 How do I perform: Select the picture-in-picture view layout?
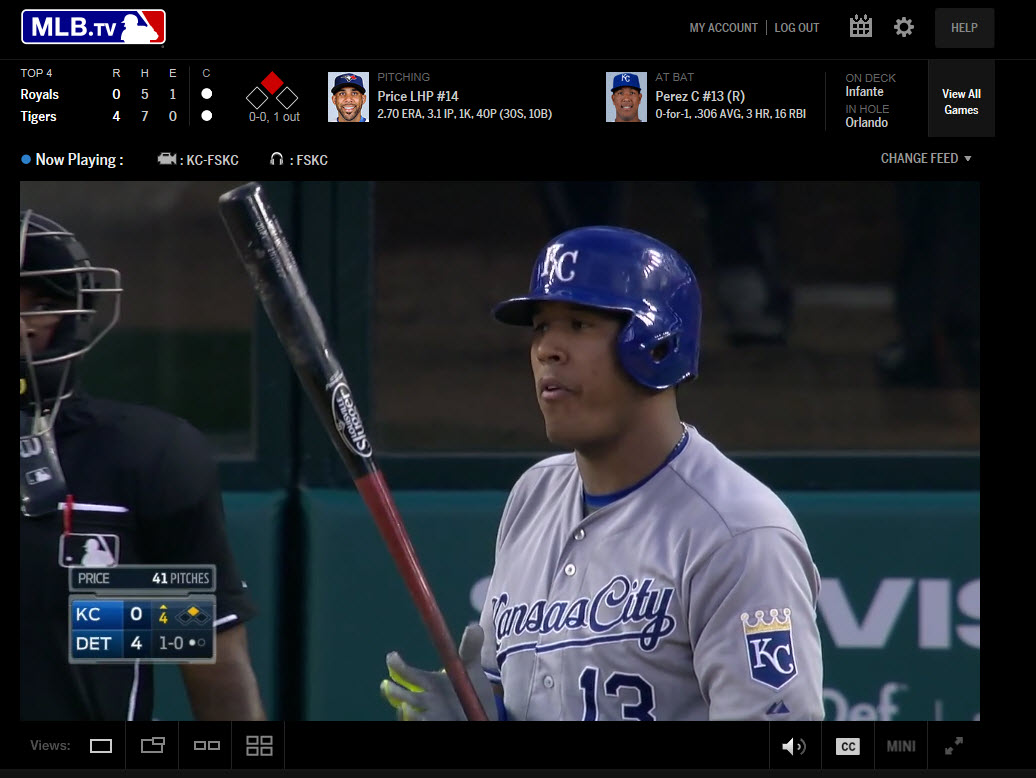(153, 746)
